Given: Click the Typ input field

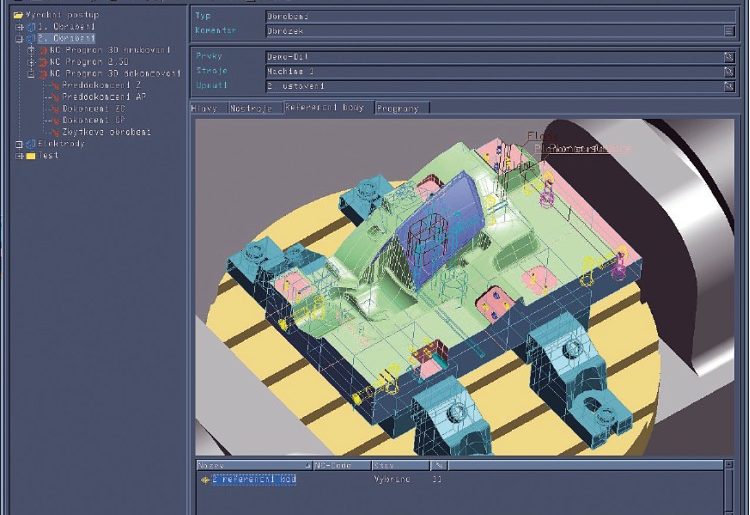Looking at the screenshot, I should pos(500,16).
